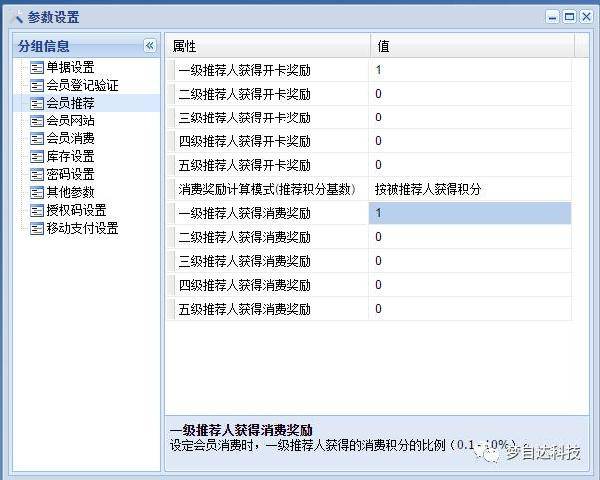Open 授权码设置 group
The height and width of the screenshot is (480, 600).
(x=77, y=210)
